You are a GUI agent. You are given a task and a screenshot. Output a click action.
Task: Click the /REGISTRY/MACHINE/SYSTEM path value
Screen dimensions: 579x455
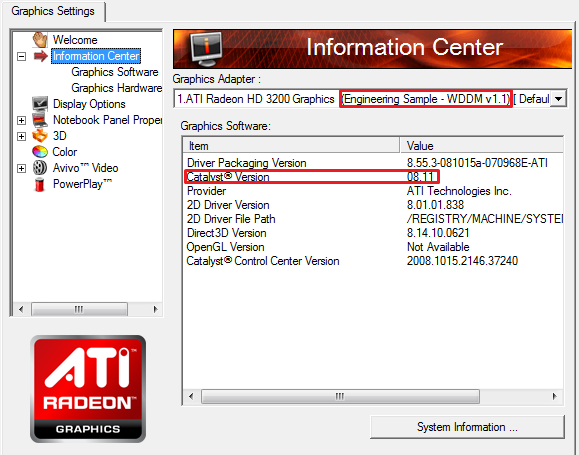484,219
